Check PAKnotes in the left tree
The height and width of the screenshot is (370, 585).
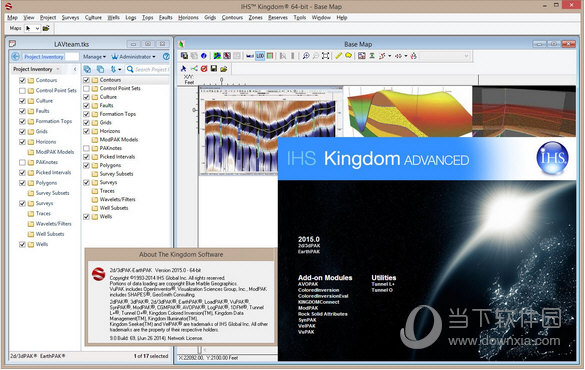pyautogui.click(x=22, y=162)
